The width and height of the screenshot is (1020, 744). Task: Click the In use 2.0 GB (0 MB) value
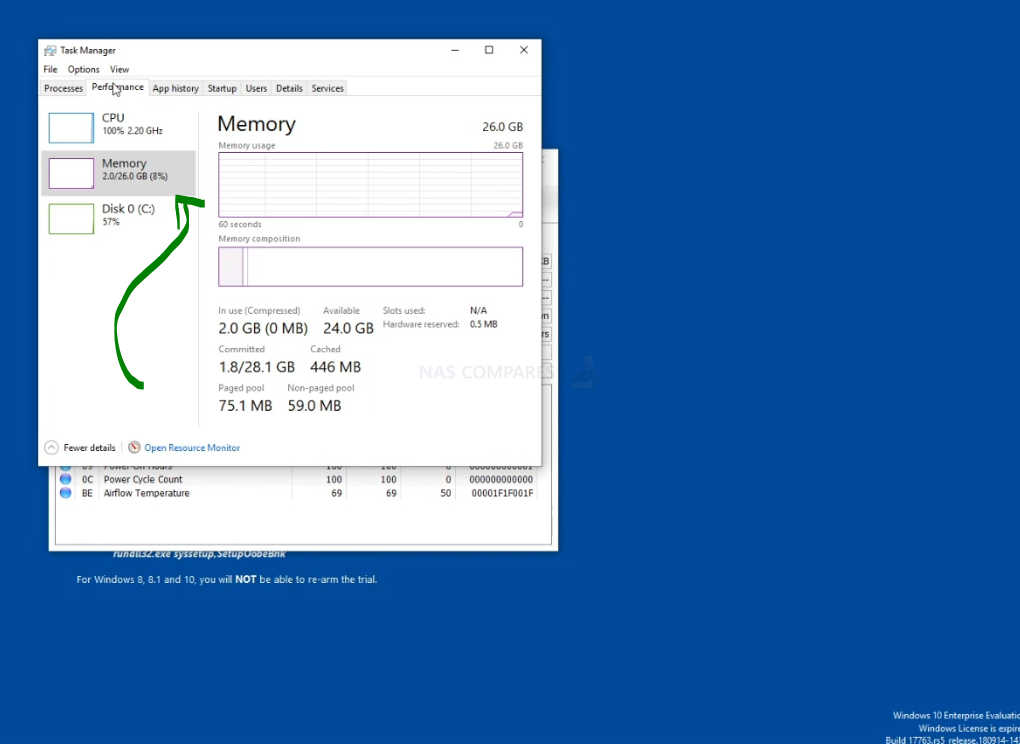pyautogui.click(x=263, y=328)
